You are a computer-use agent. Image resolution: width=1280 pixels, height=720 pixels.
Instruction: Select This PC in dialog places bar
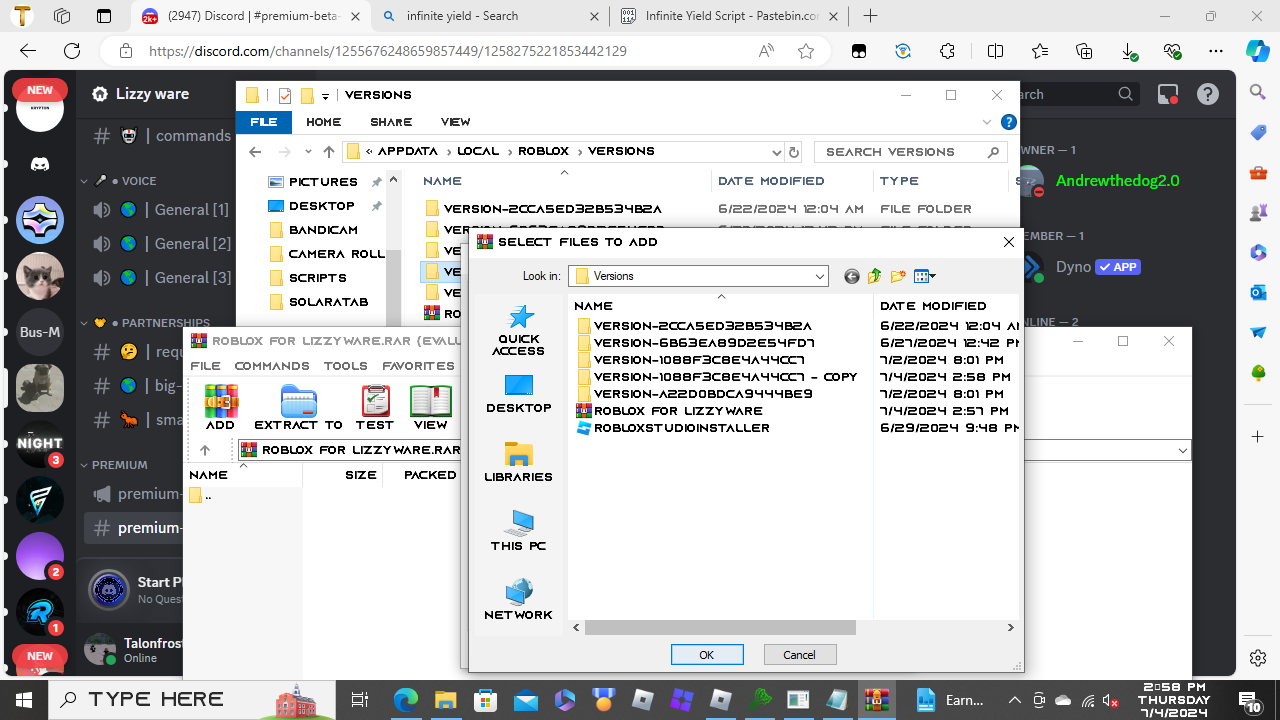pos(518,531)
